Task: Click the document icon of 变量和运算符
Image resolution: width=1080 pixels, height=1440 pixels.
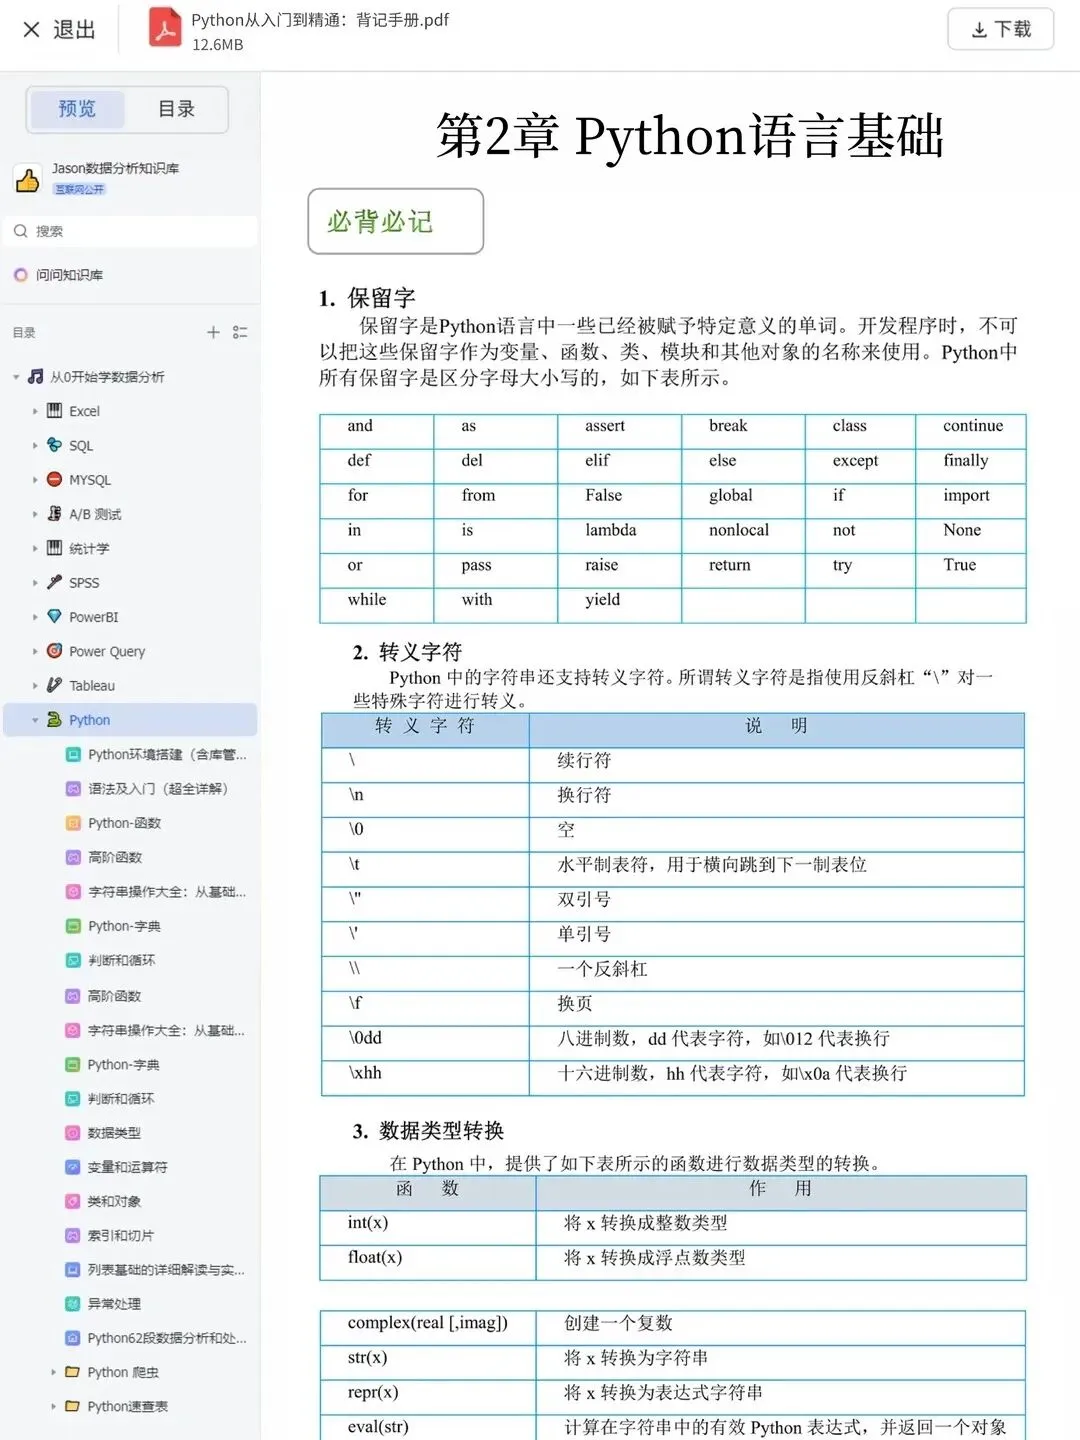Action: click(x=72, y=1167)
